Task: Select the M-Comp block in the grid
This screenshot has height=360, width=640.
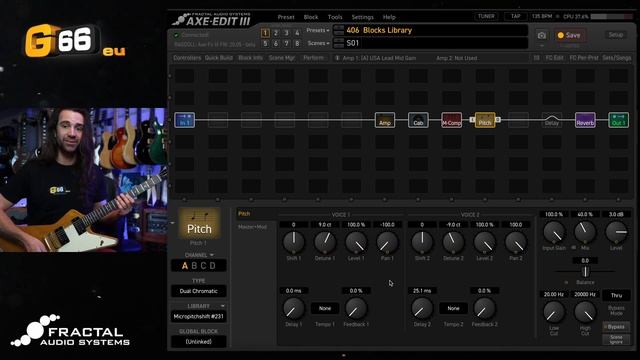Action: click(x=451, y=120)
